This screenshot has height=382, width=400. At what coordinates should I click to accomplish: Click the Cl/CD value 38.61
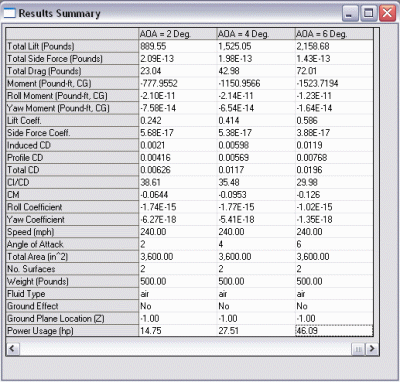(x=178, y=182)
